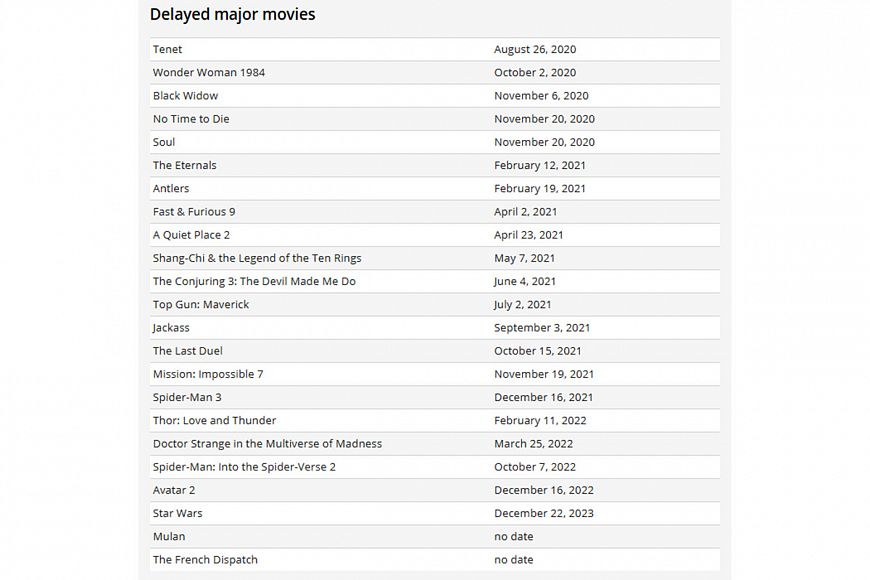Click Top Gun: Maverick title
870x580 pixels.
201,304
